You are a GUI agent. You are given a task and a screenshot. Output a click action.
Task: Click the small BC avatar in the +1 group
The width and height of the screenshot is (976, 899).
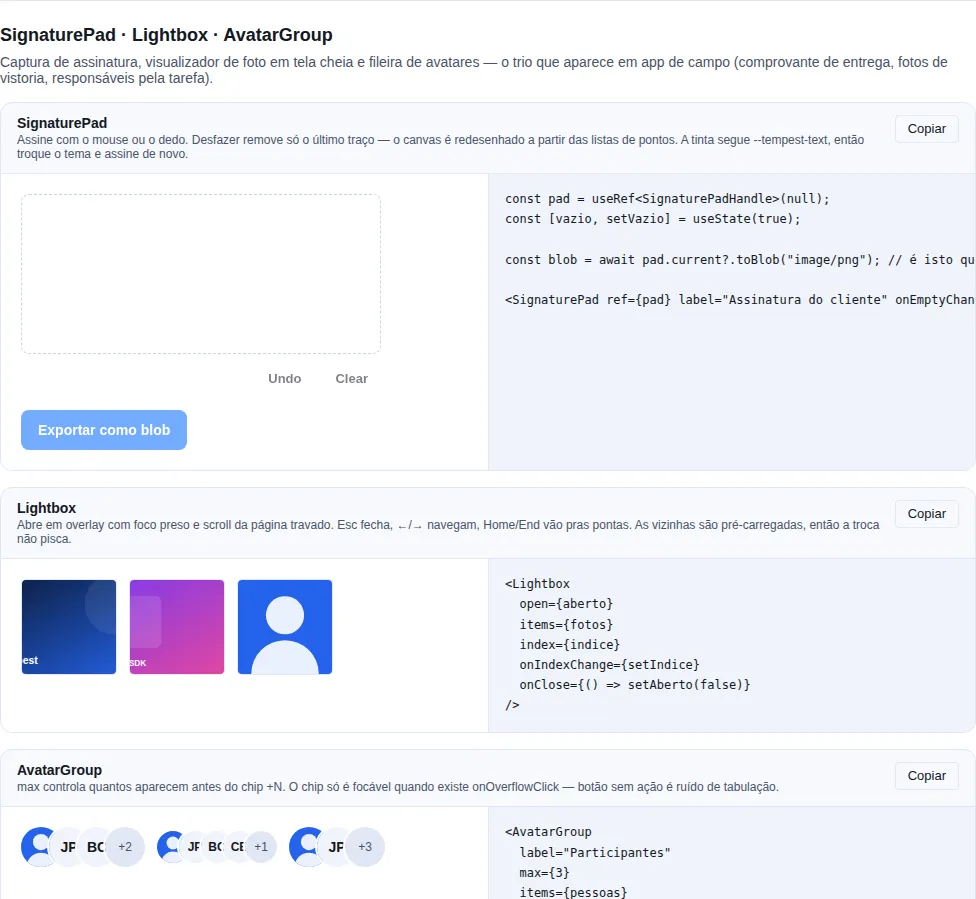215,847
